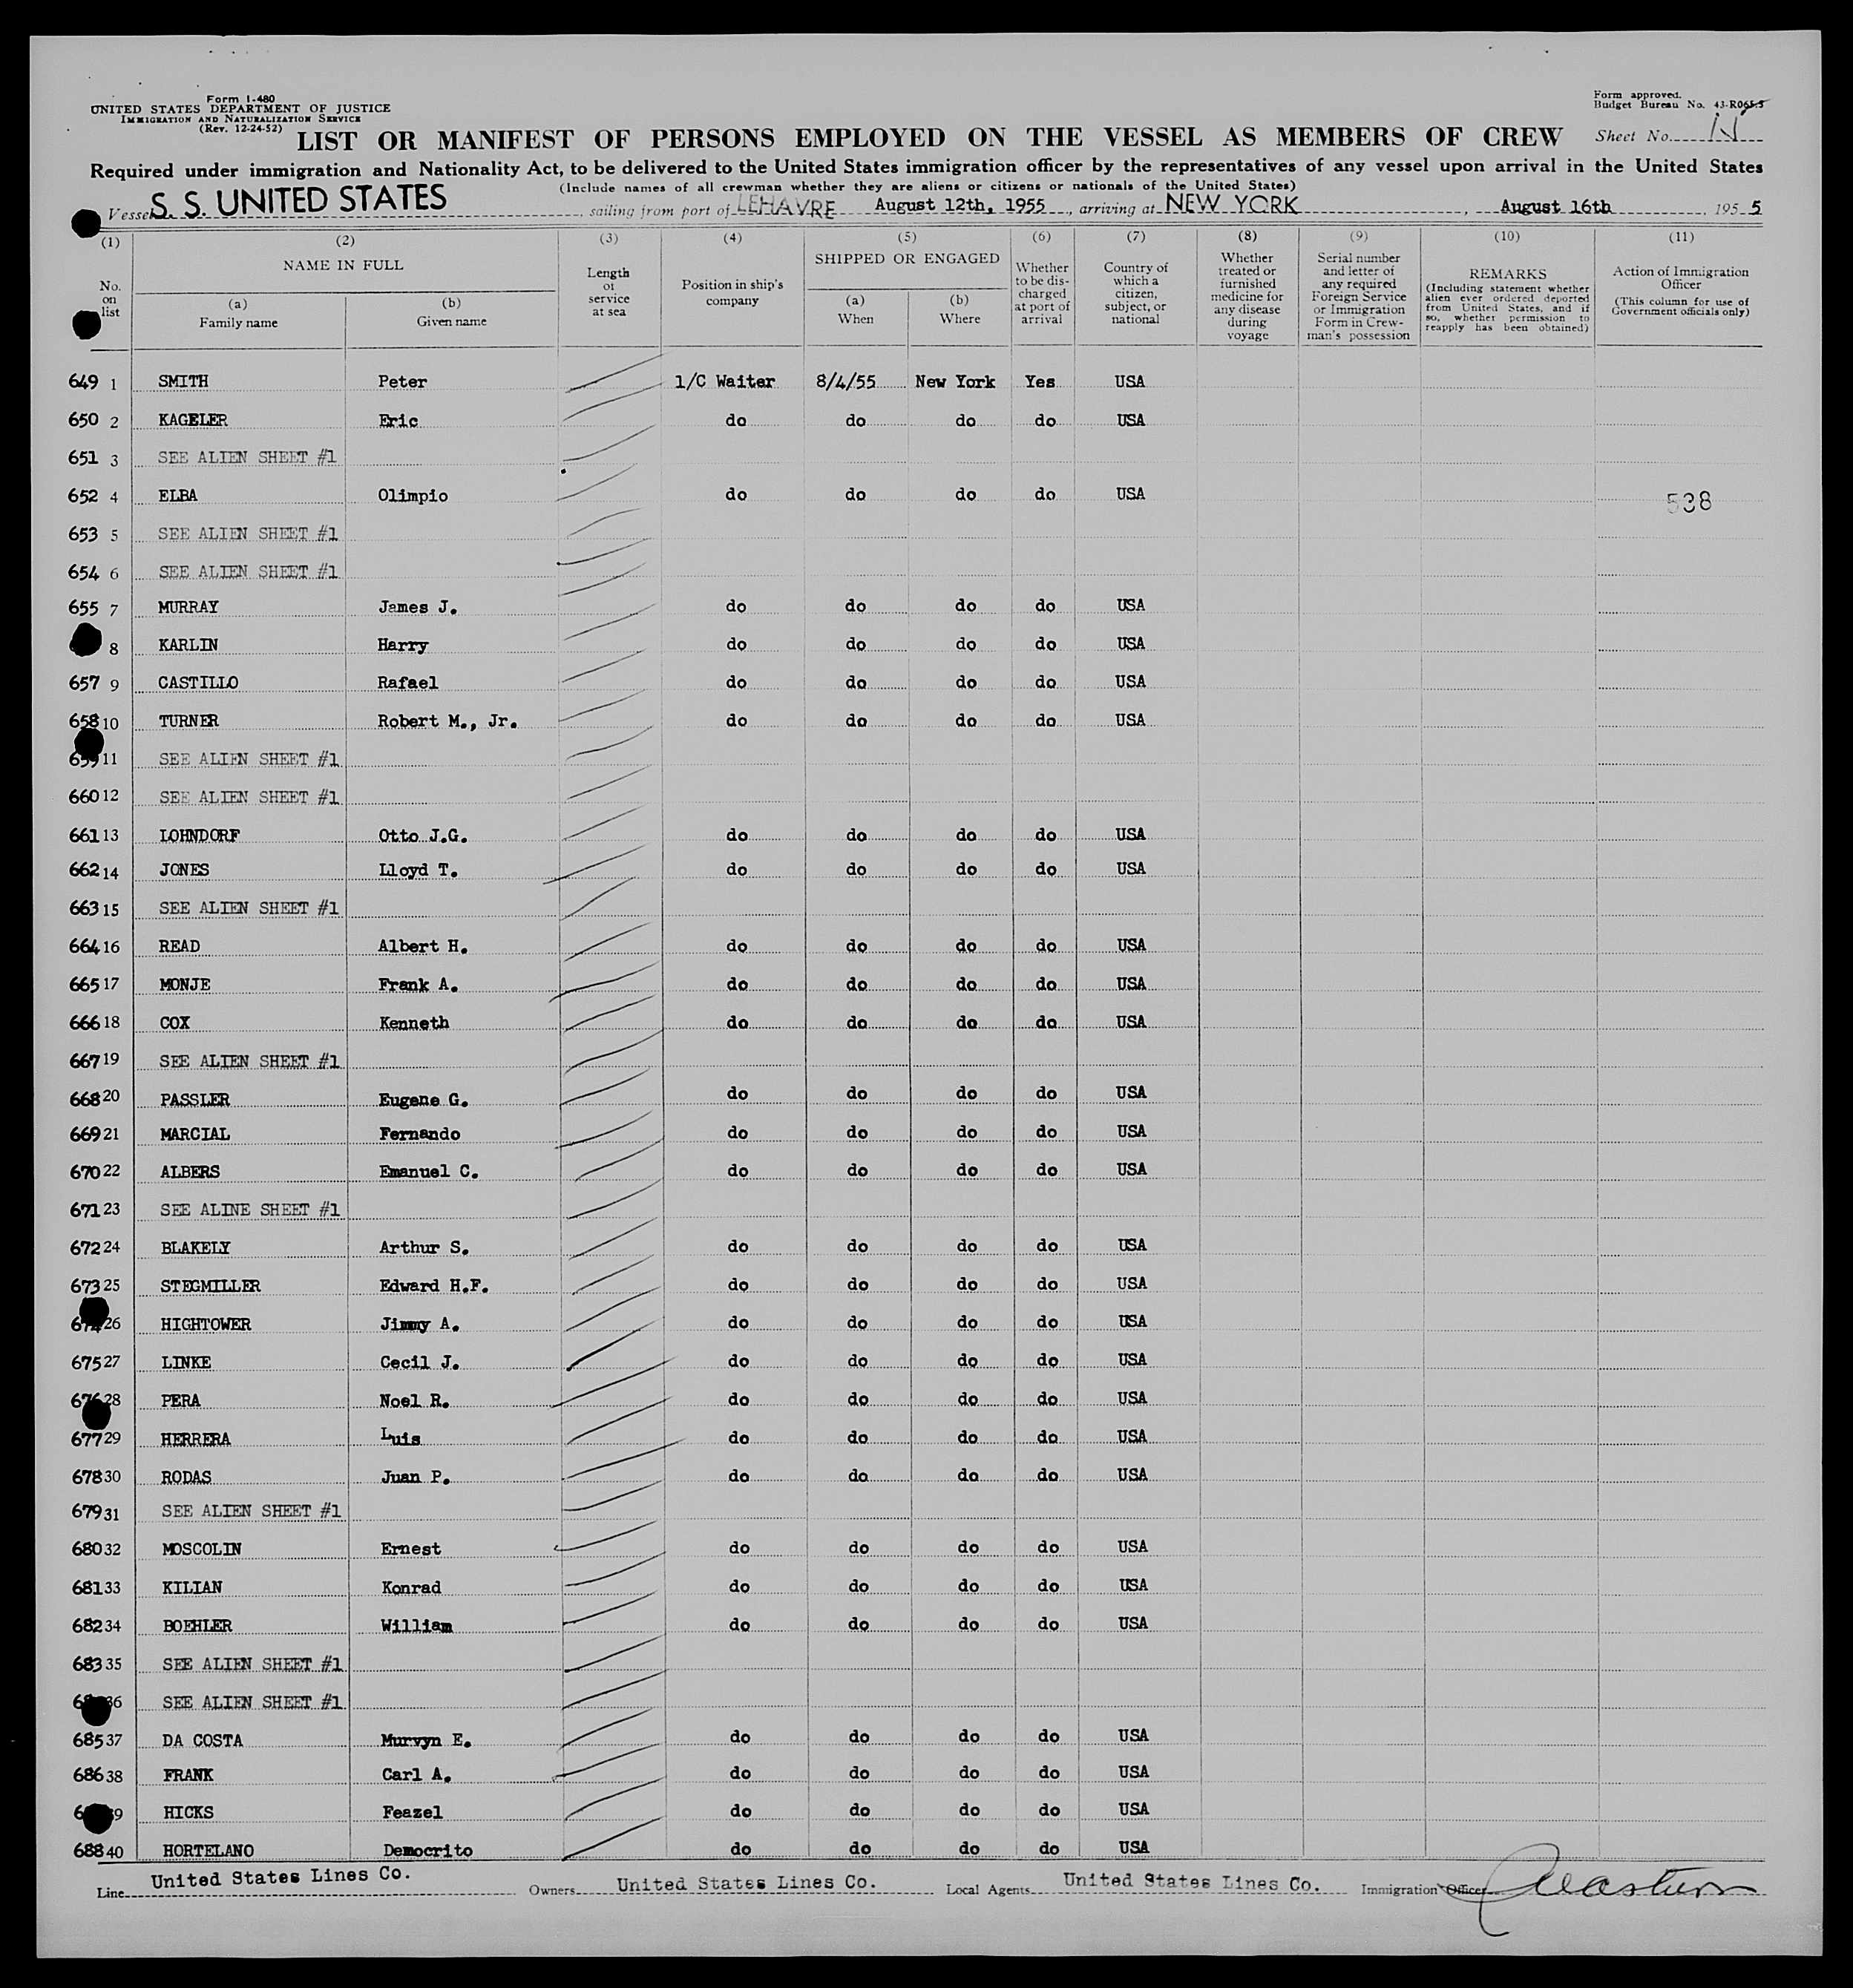Select the given name Emanuel C.

pos(429,1171)
